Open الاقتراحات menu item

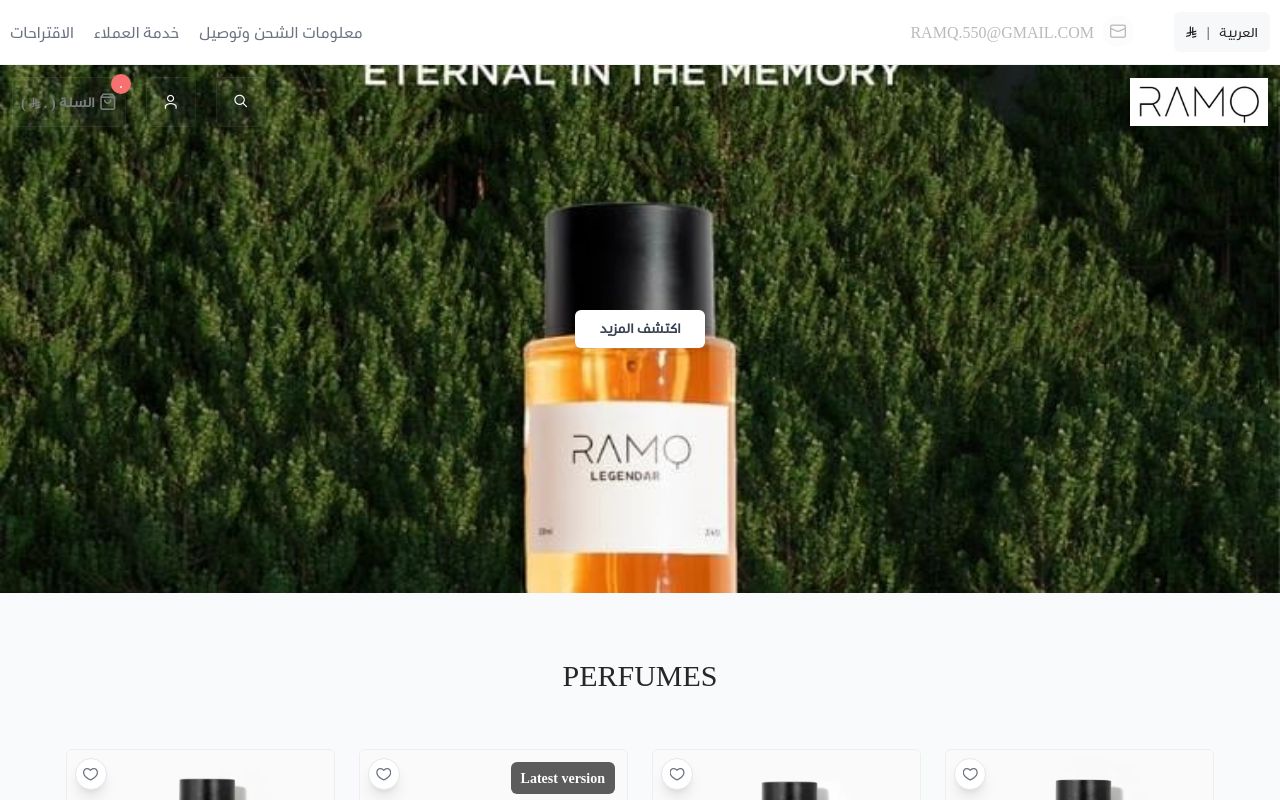click(42, 32)
